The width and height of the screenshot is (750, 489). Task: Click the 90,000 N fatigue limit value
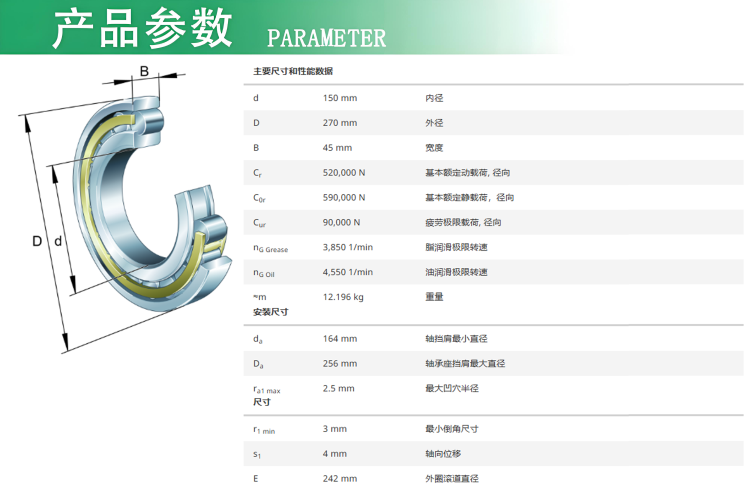click(342, 223)
